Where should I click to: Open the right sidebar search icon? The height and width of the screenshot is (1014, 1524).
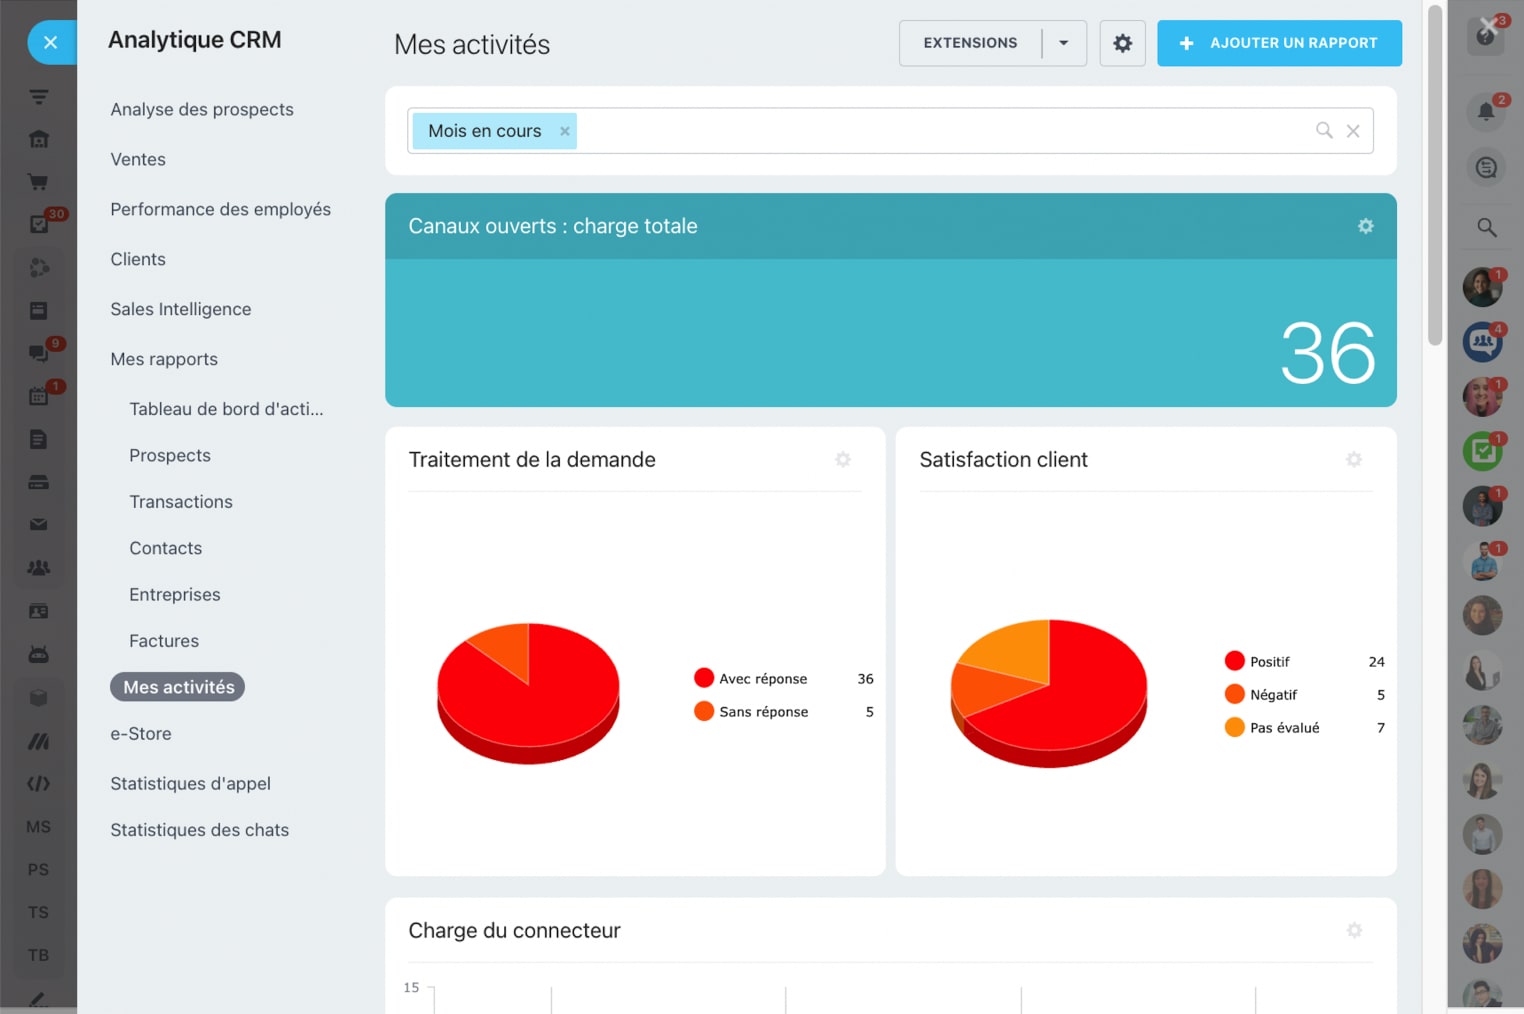[x=1486, y=228]
